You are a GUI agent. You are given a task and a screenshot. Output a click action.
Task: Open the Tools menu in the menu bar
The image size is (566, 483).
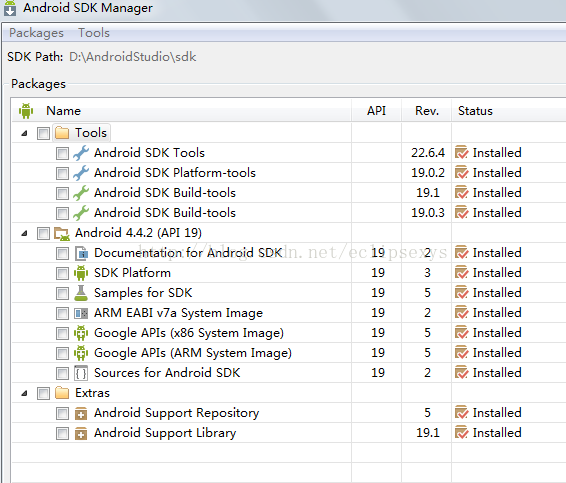[x=94, y=33]
